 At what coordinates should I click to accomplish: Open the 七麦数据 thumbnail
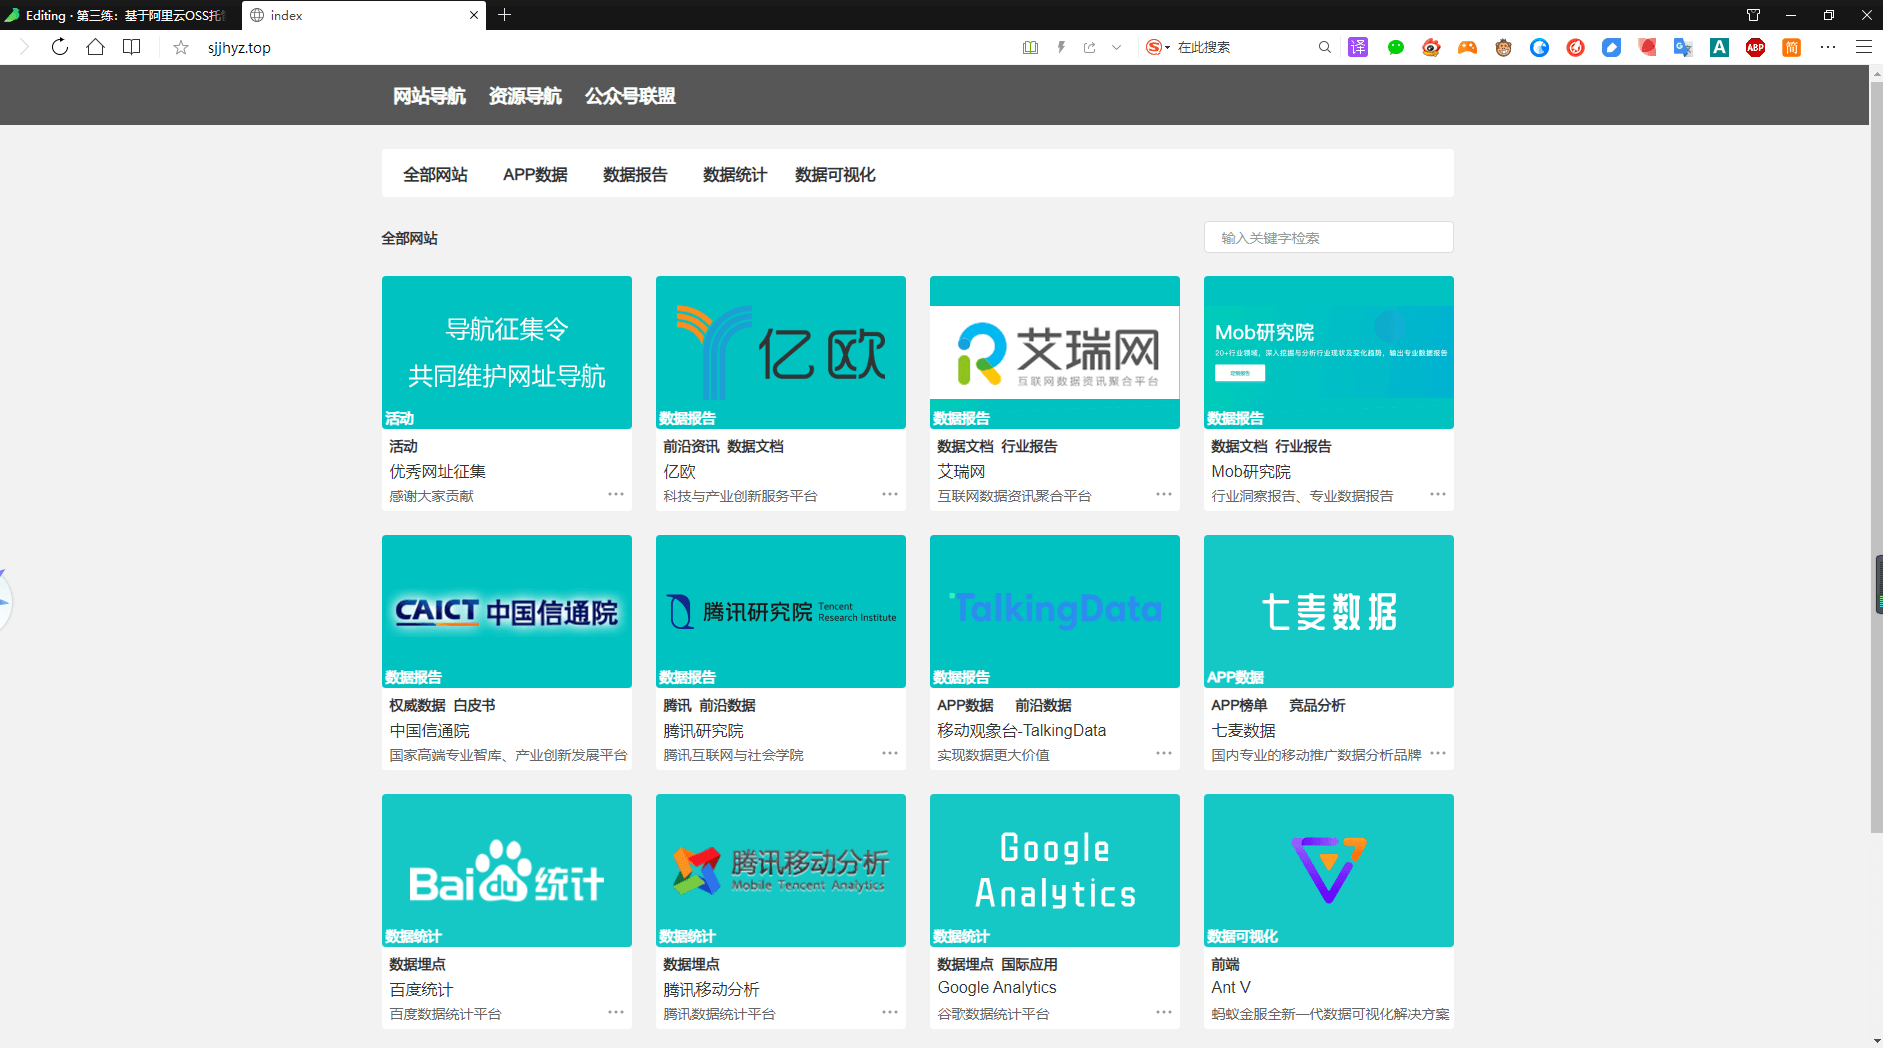click(1329, 611)
